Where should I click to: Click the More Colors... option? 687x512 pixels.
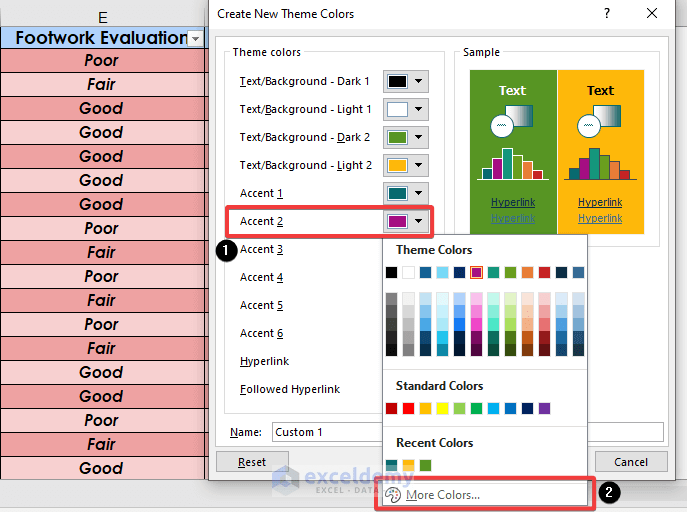484,495
